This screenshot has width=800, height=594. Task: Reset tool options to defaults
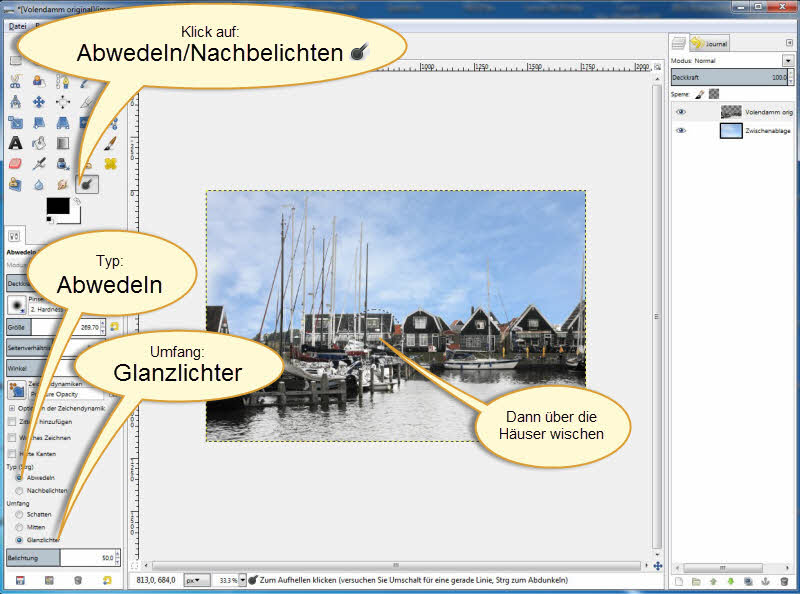107,580
